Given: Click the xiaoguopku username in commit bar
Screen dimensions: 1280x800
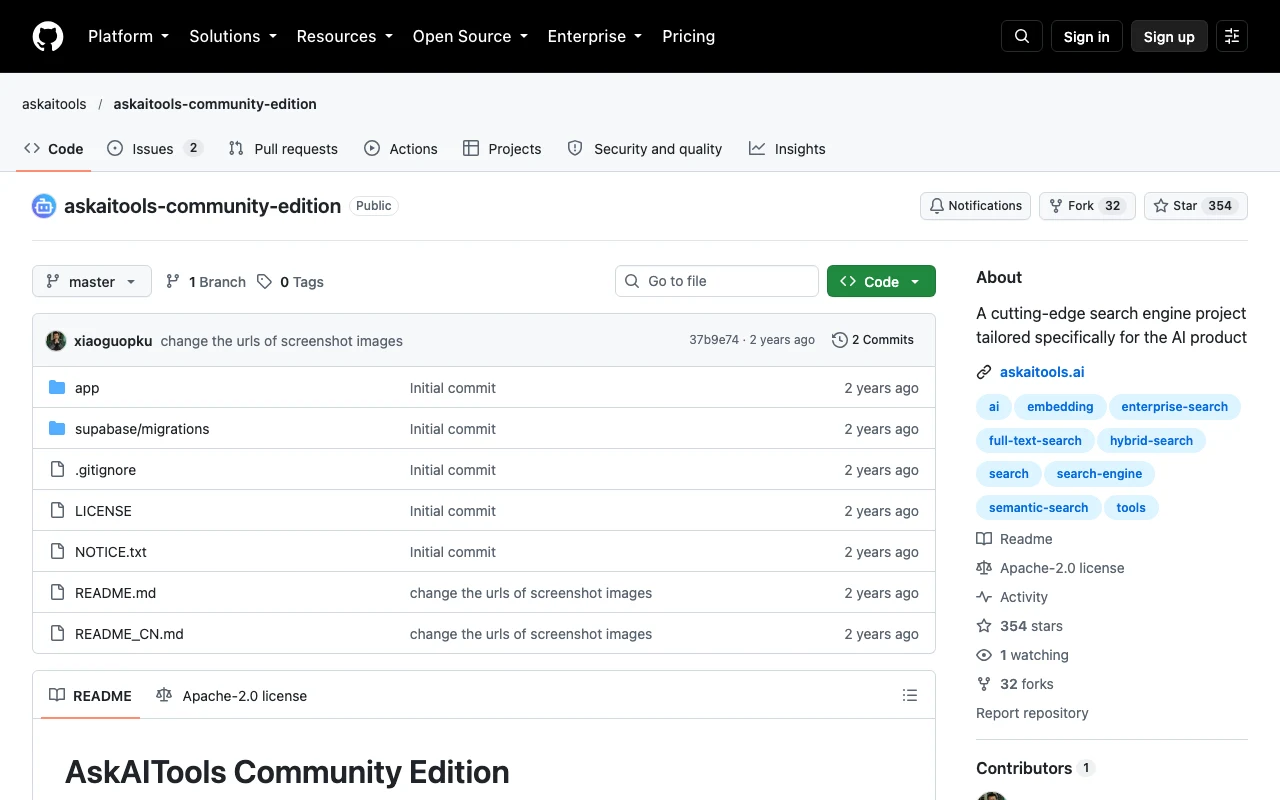Looking at the screenshot, I should (113, 341).
